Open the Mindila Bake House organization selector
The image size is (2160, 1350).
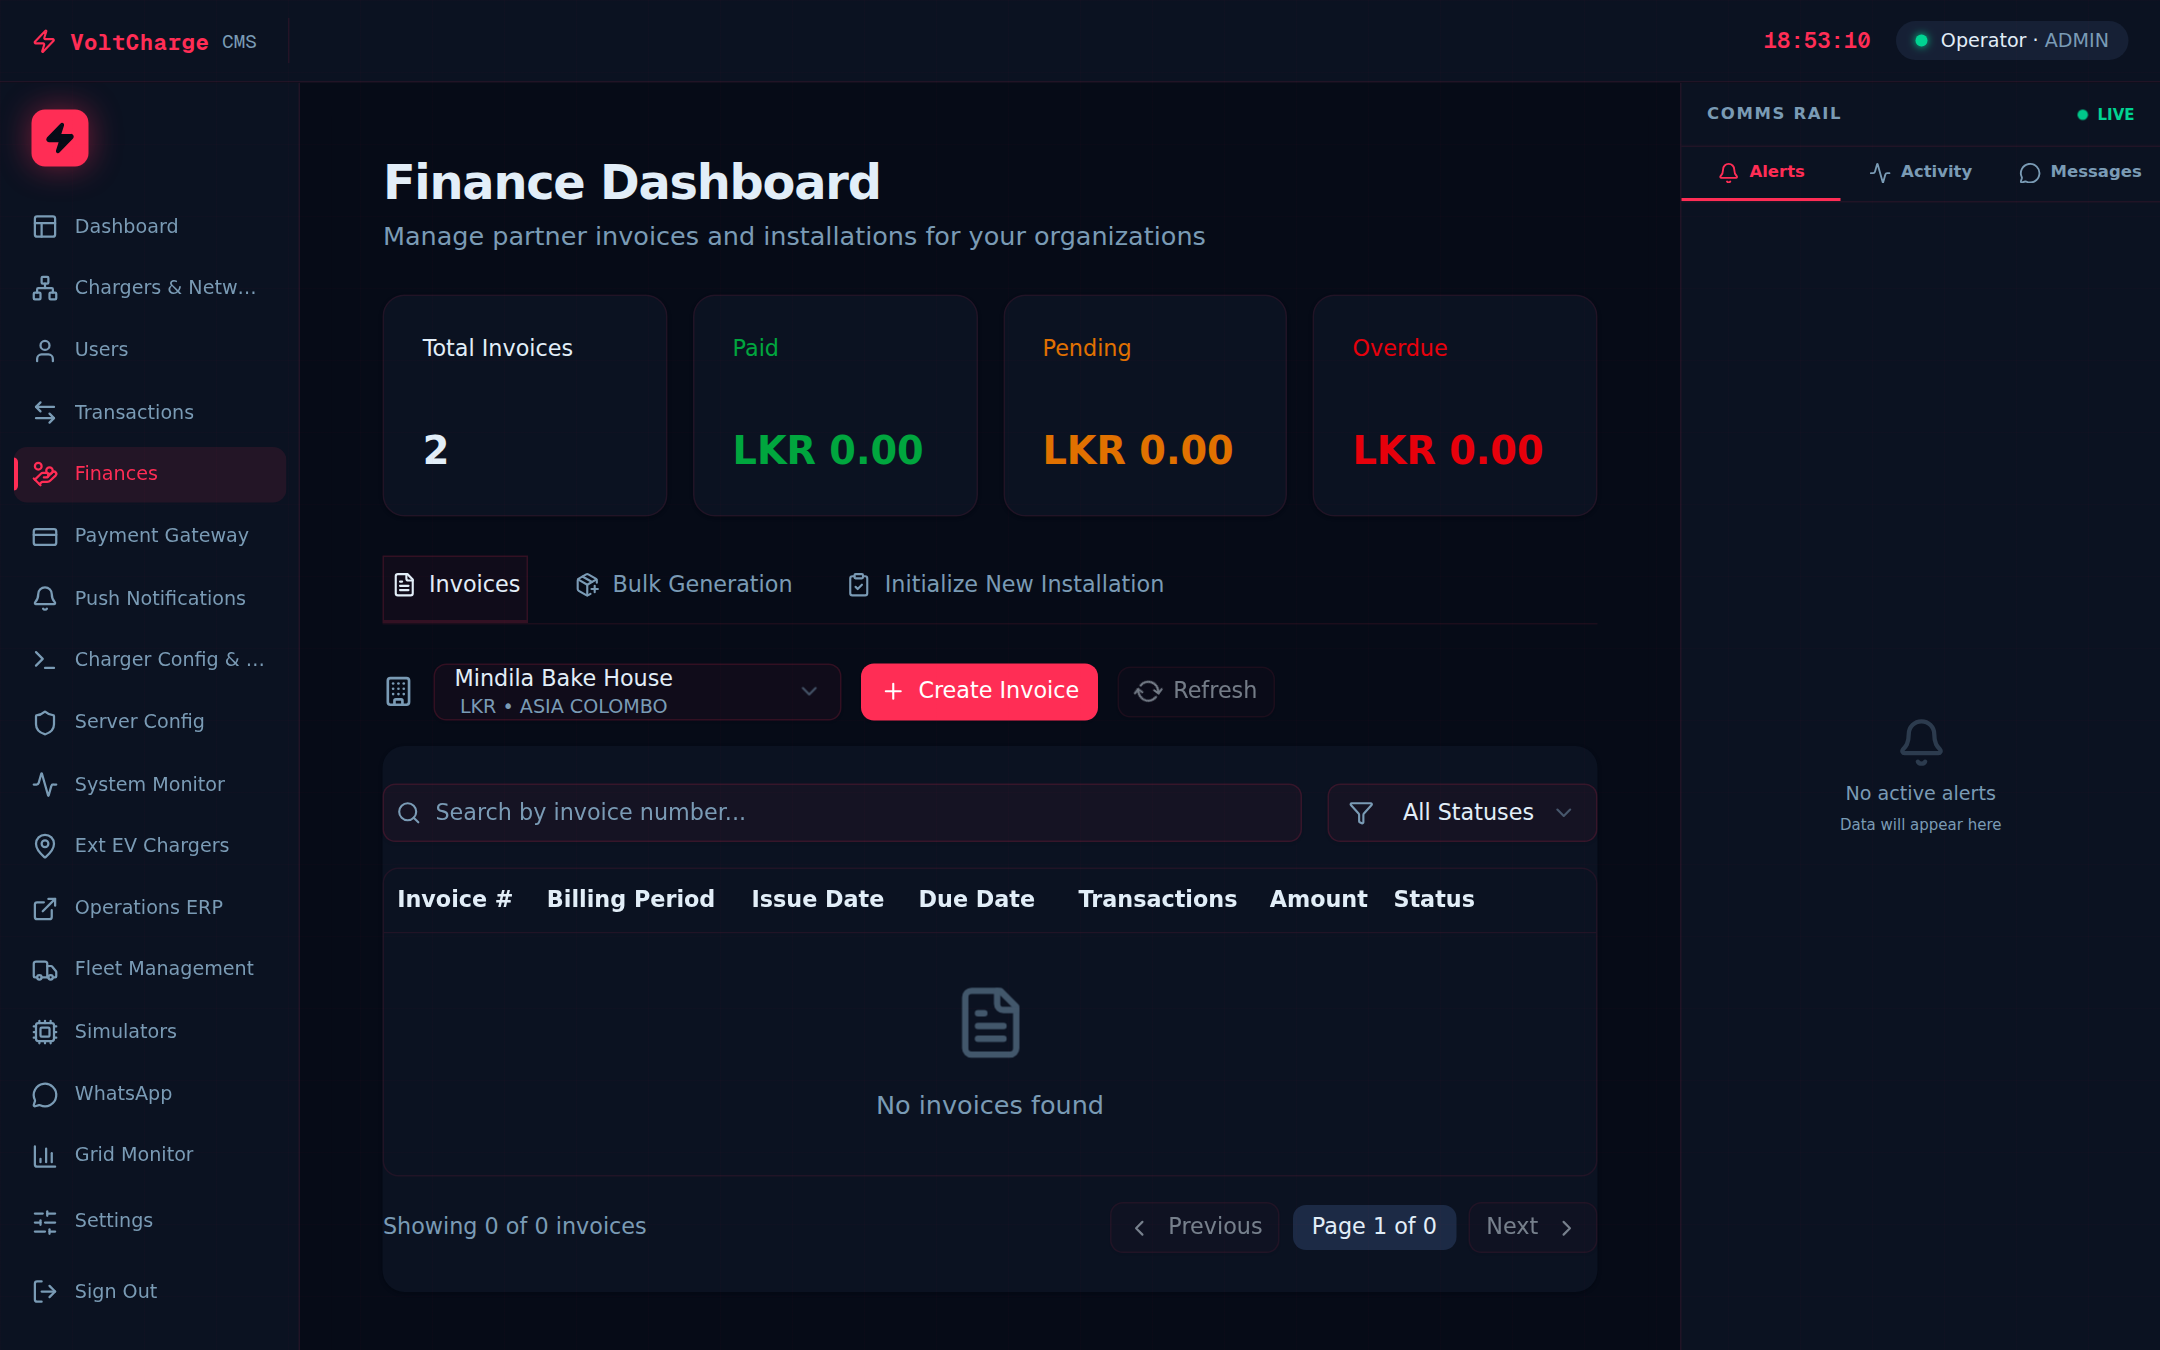pyautogui.click(x=637, y=691)
